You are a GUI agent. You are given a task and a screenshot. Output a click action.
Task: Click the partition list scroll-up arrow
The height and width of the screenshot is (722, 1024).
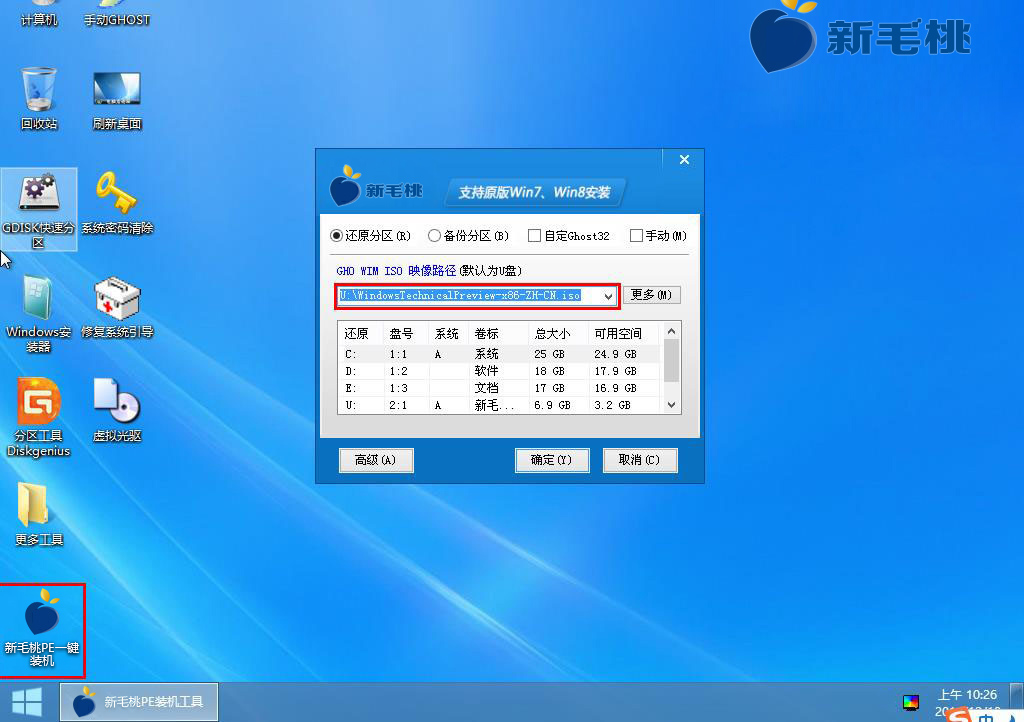point(671,331)
